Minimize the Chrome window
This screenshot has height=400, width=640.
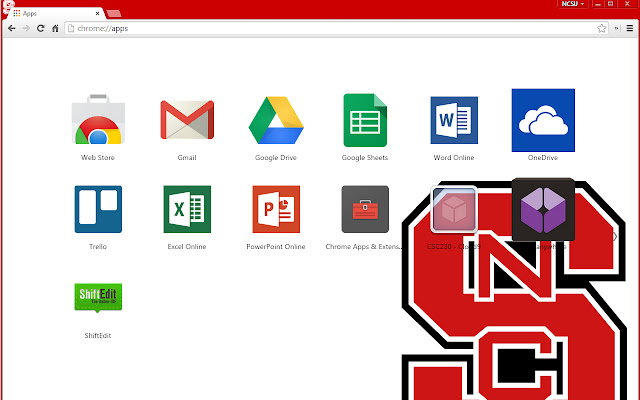598,4
